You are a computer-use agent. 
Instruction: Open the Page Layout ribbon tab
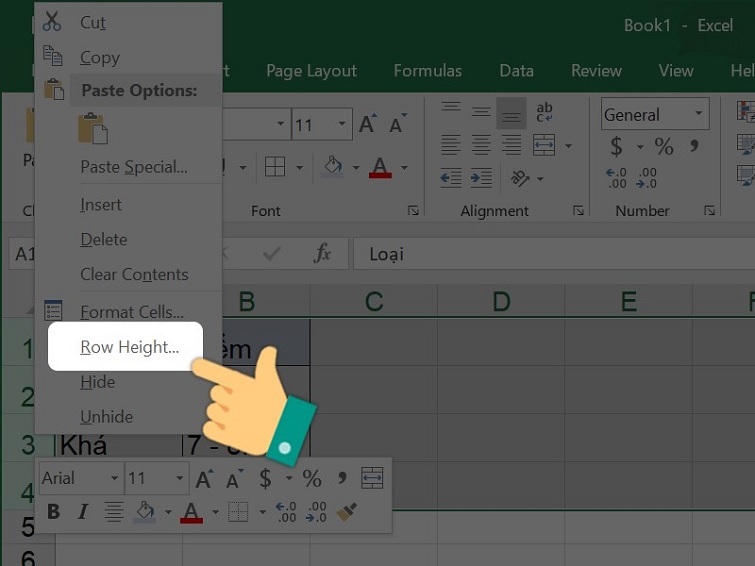[x=311, y=71]
